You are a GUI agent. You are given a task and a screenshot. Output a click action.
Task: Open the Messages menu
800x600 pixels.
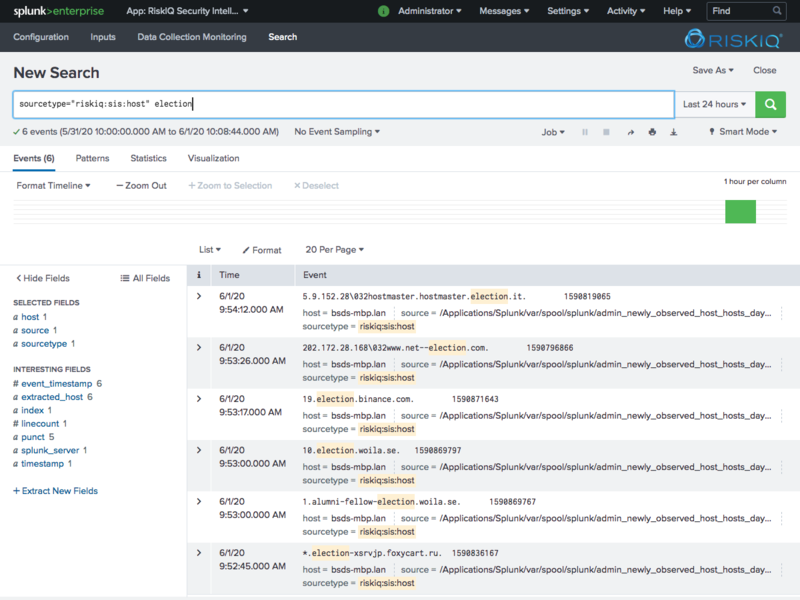pyautogui.click(x=504, y=11)
